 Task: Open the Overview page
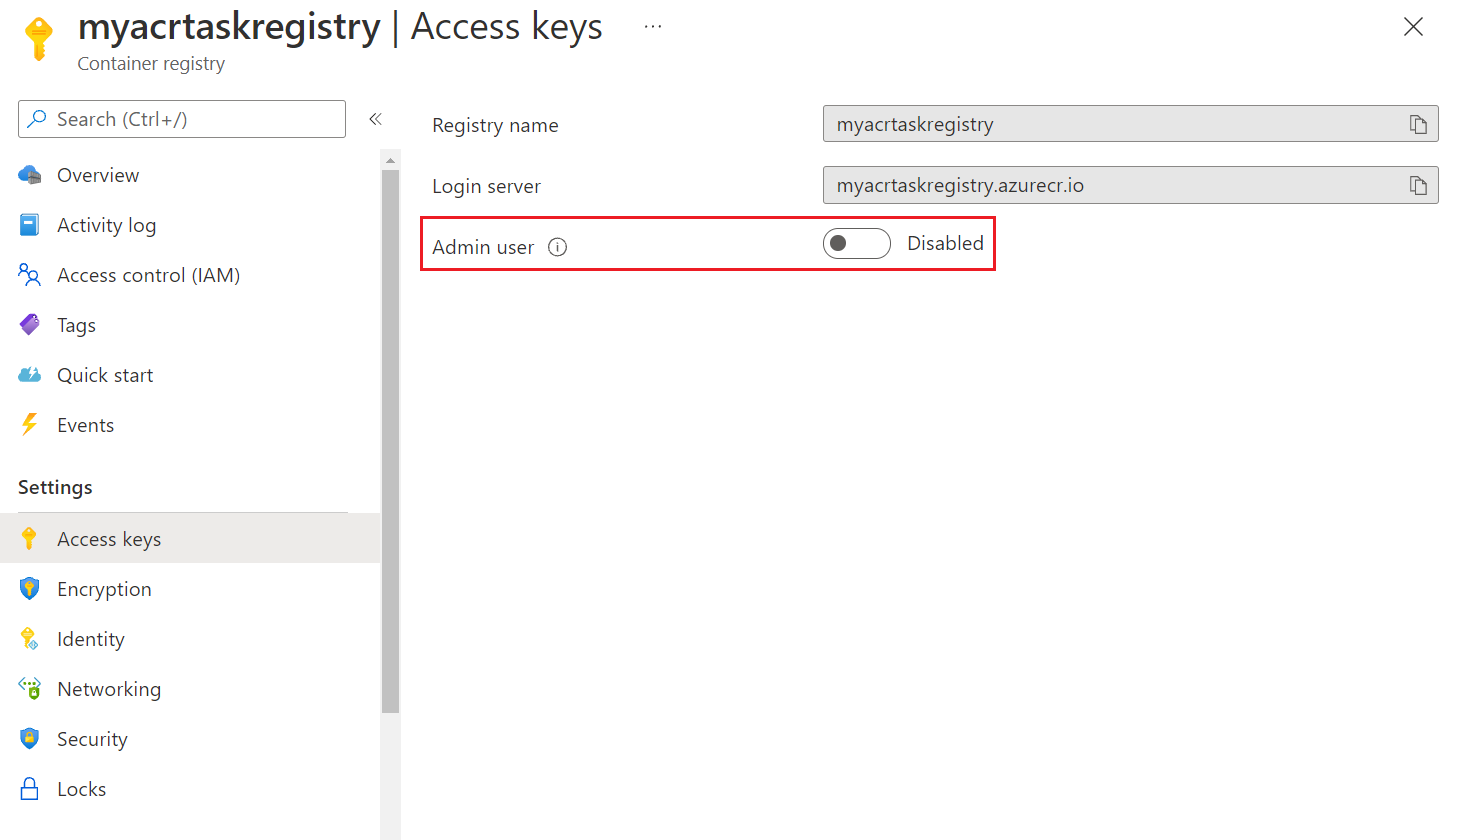coord(97,175)
